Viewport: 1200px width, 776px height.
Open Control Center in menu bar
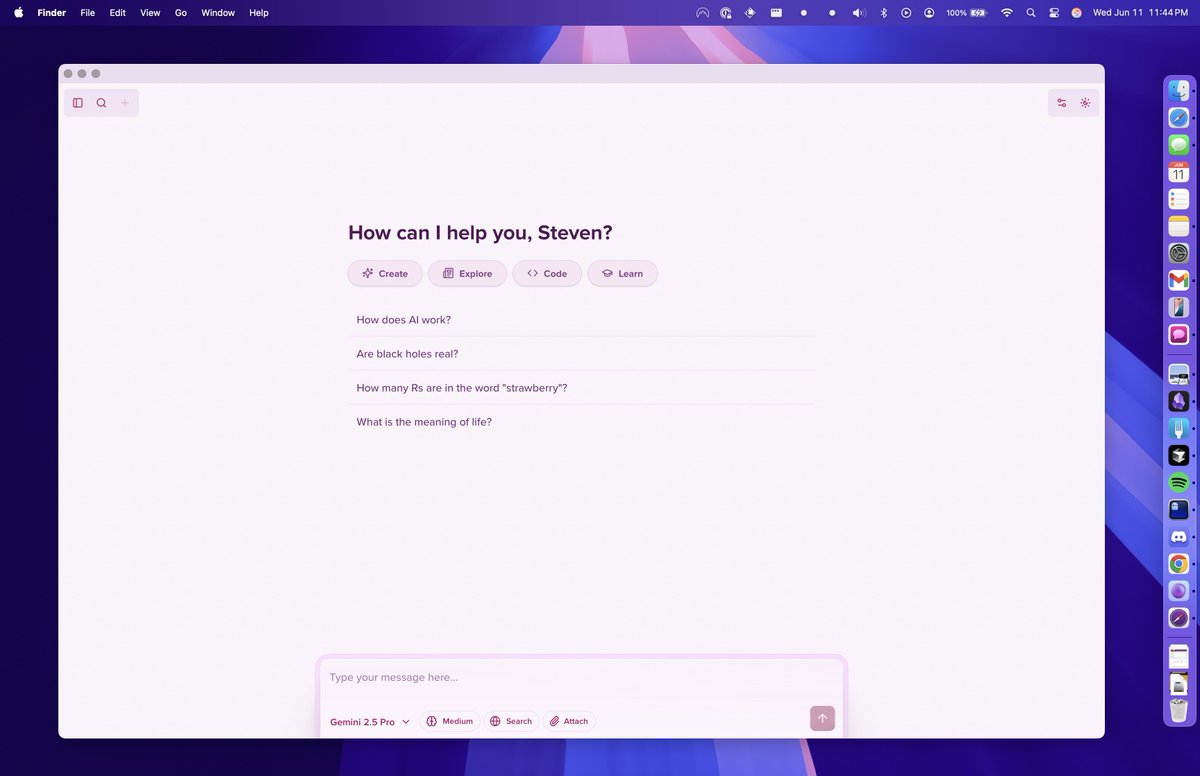click(1054, 13)
